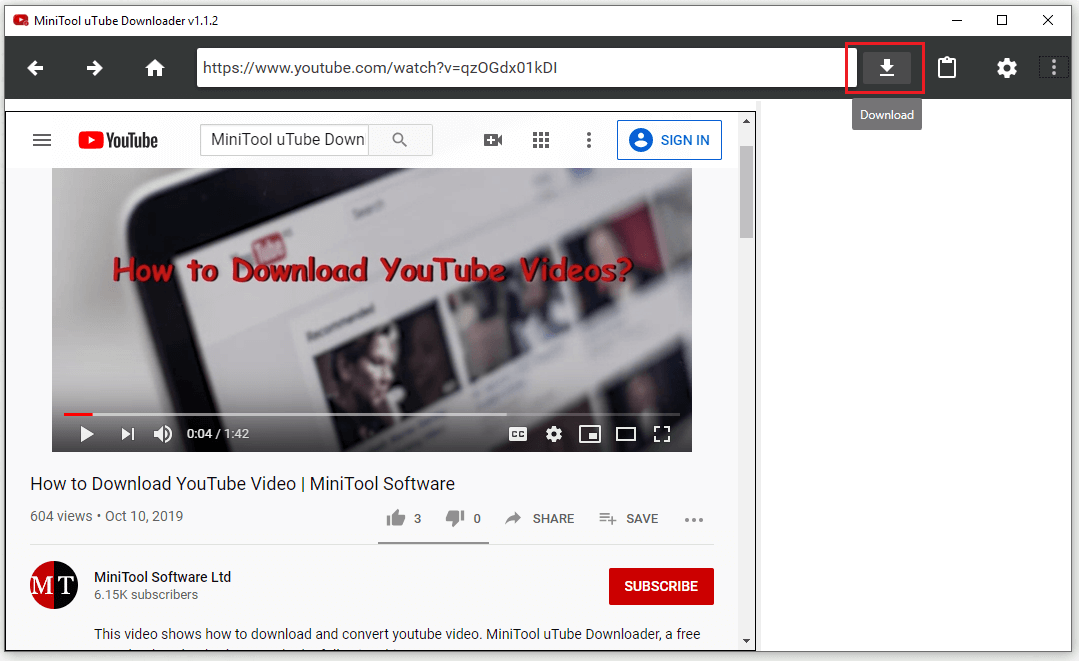Open the downloader's settings gear
The height and width of the screenshot is (661, 1079).
1006,67
